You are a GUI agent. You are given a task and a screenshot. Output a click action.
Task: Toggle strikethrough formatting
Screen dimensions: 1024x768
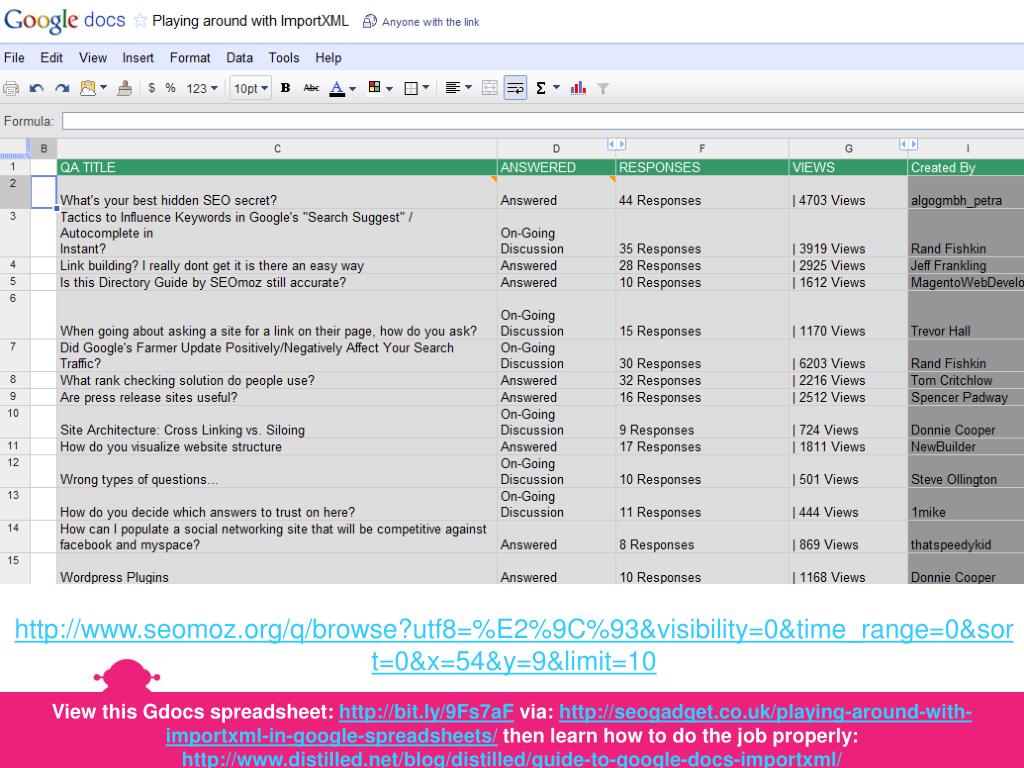[x=312, y=88]
